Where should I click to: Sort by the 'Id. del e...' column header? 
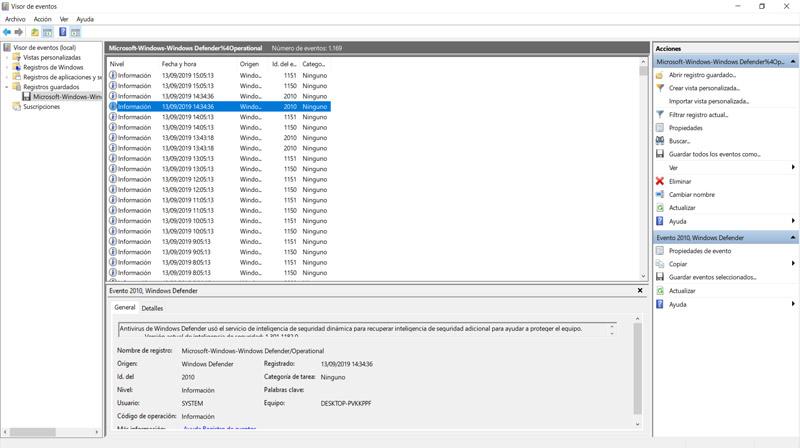[285, 64]
